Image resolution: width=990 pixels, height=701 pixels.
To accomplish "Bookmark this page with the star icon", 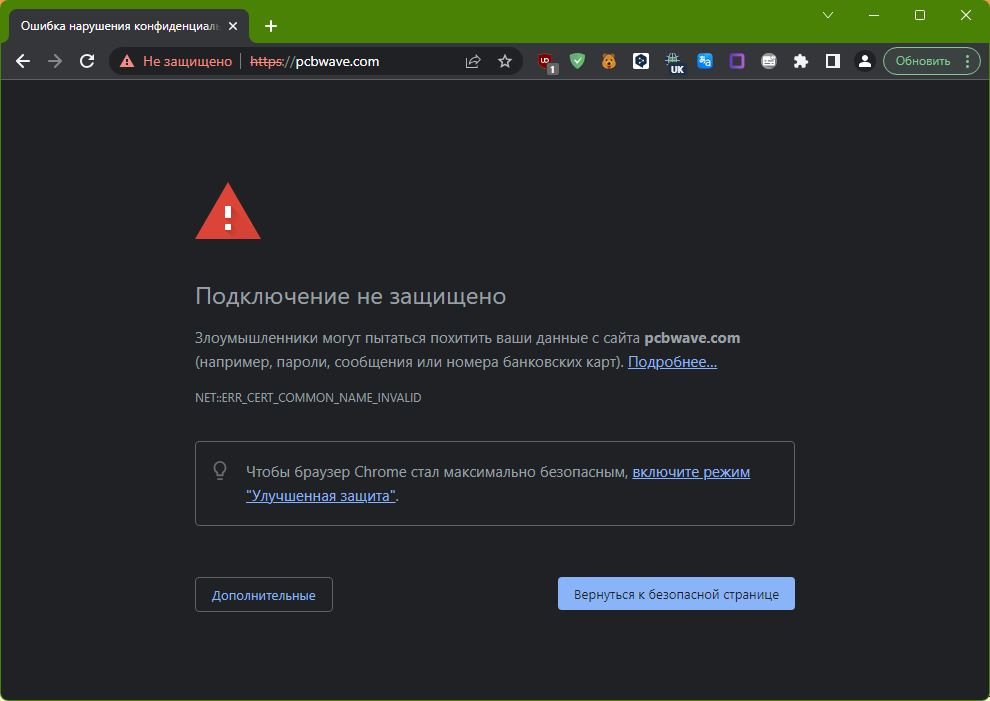I will click(505, 61).
